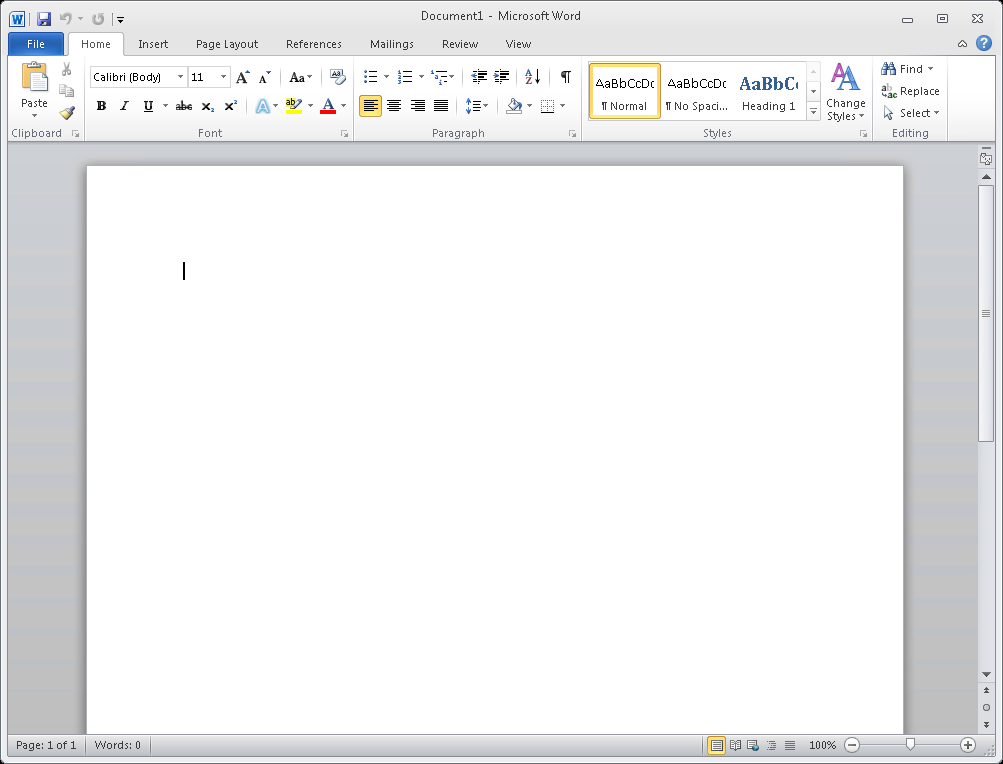Save document from Quick Access Toolbar
The image size is (1003, 764).
tap(44, 18)
